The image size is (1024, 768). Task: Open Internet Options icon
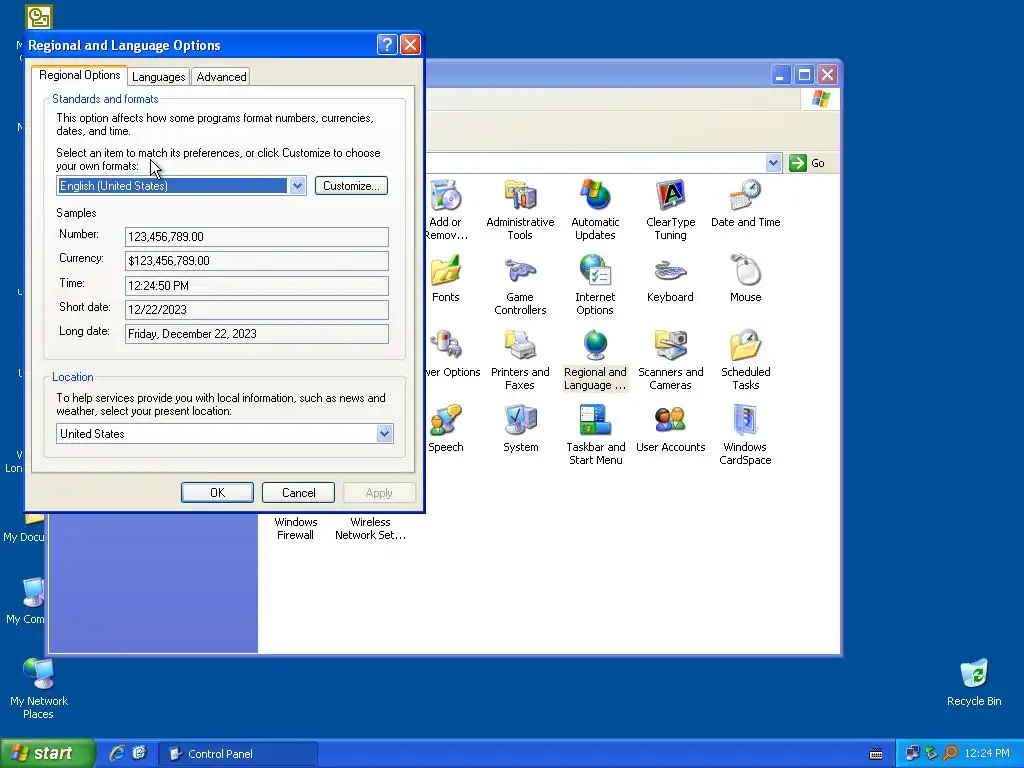click(595, 270)
